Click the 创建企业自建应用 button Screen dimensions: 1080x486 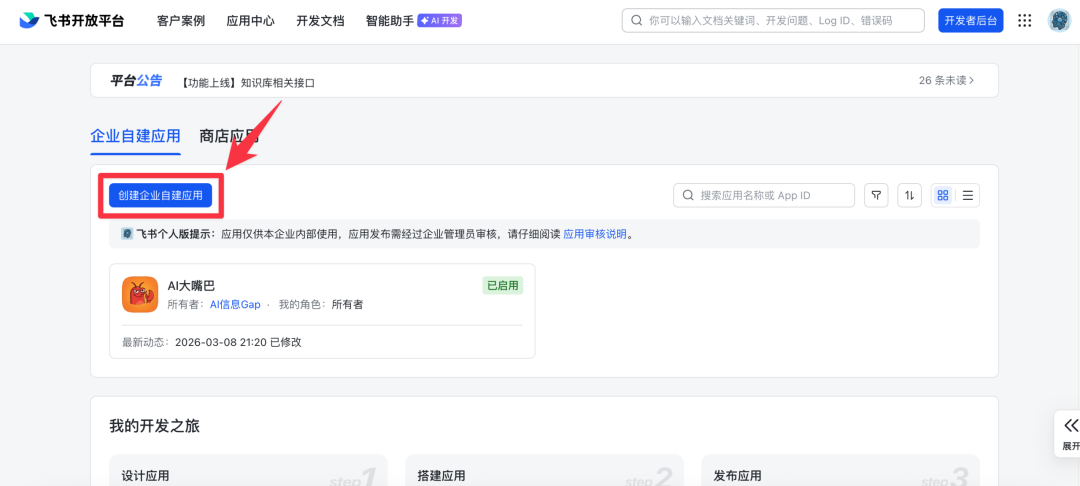click(x=160, y=195)
